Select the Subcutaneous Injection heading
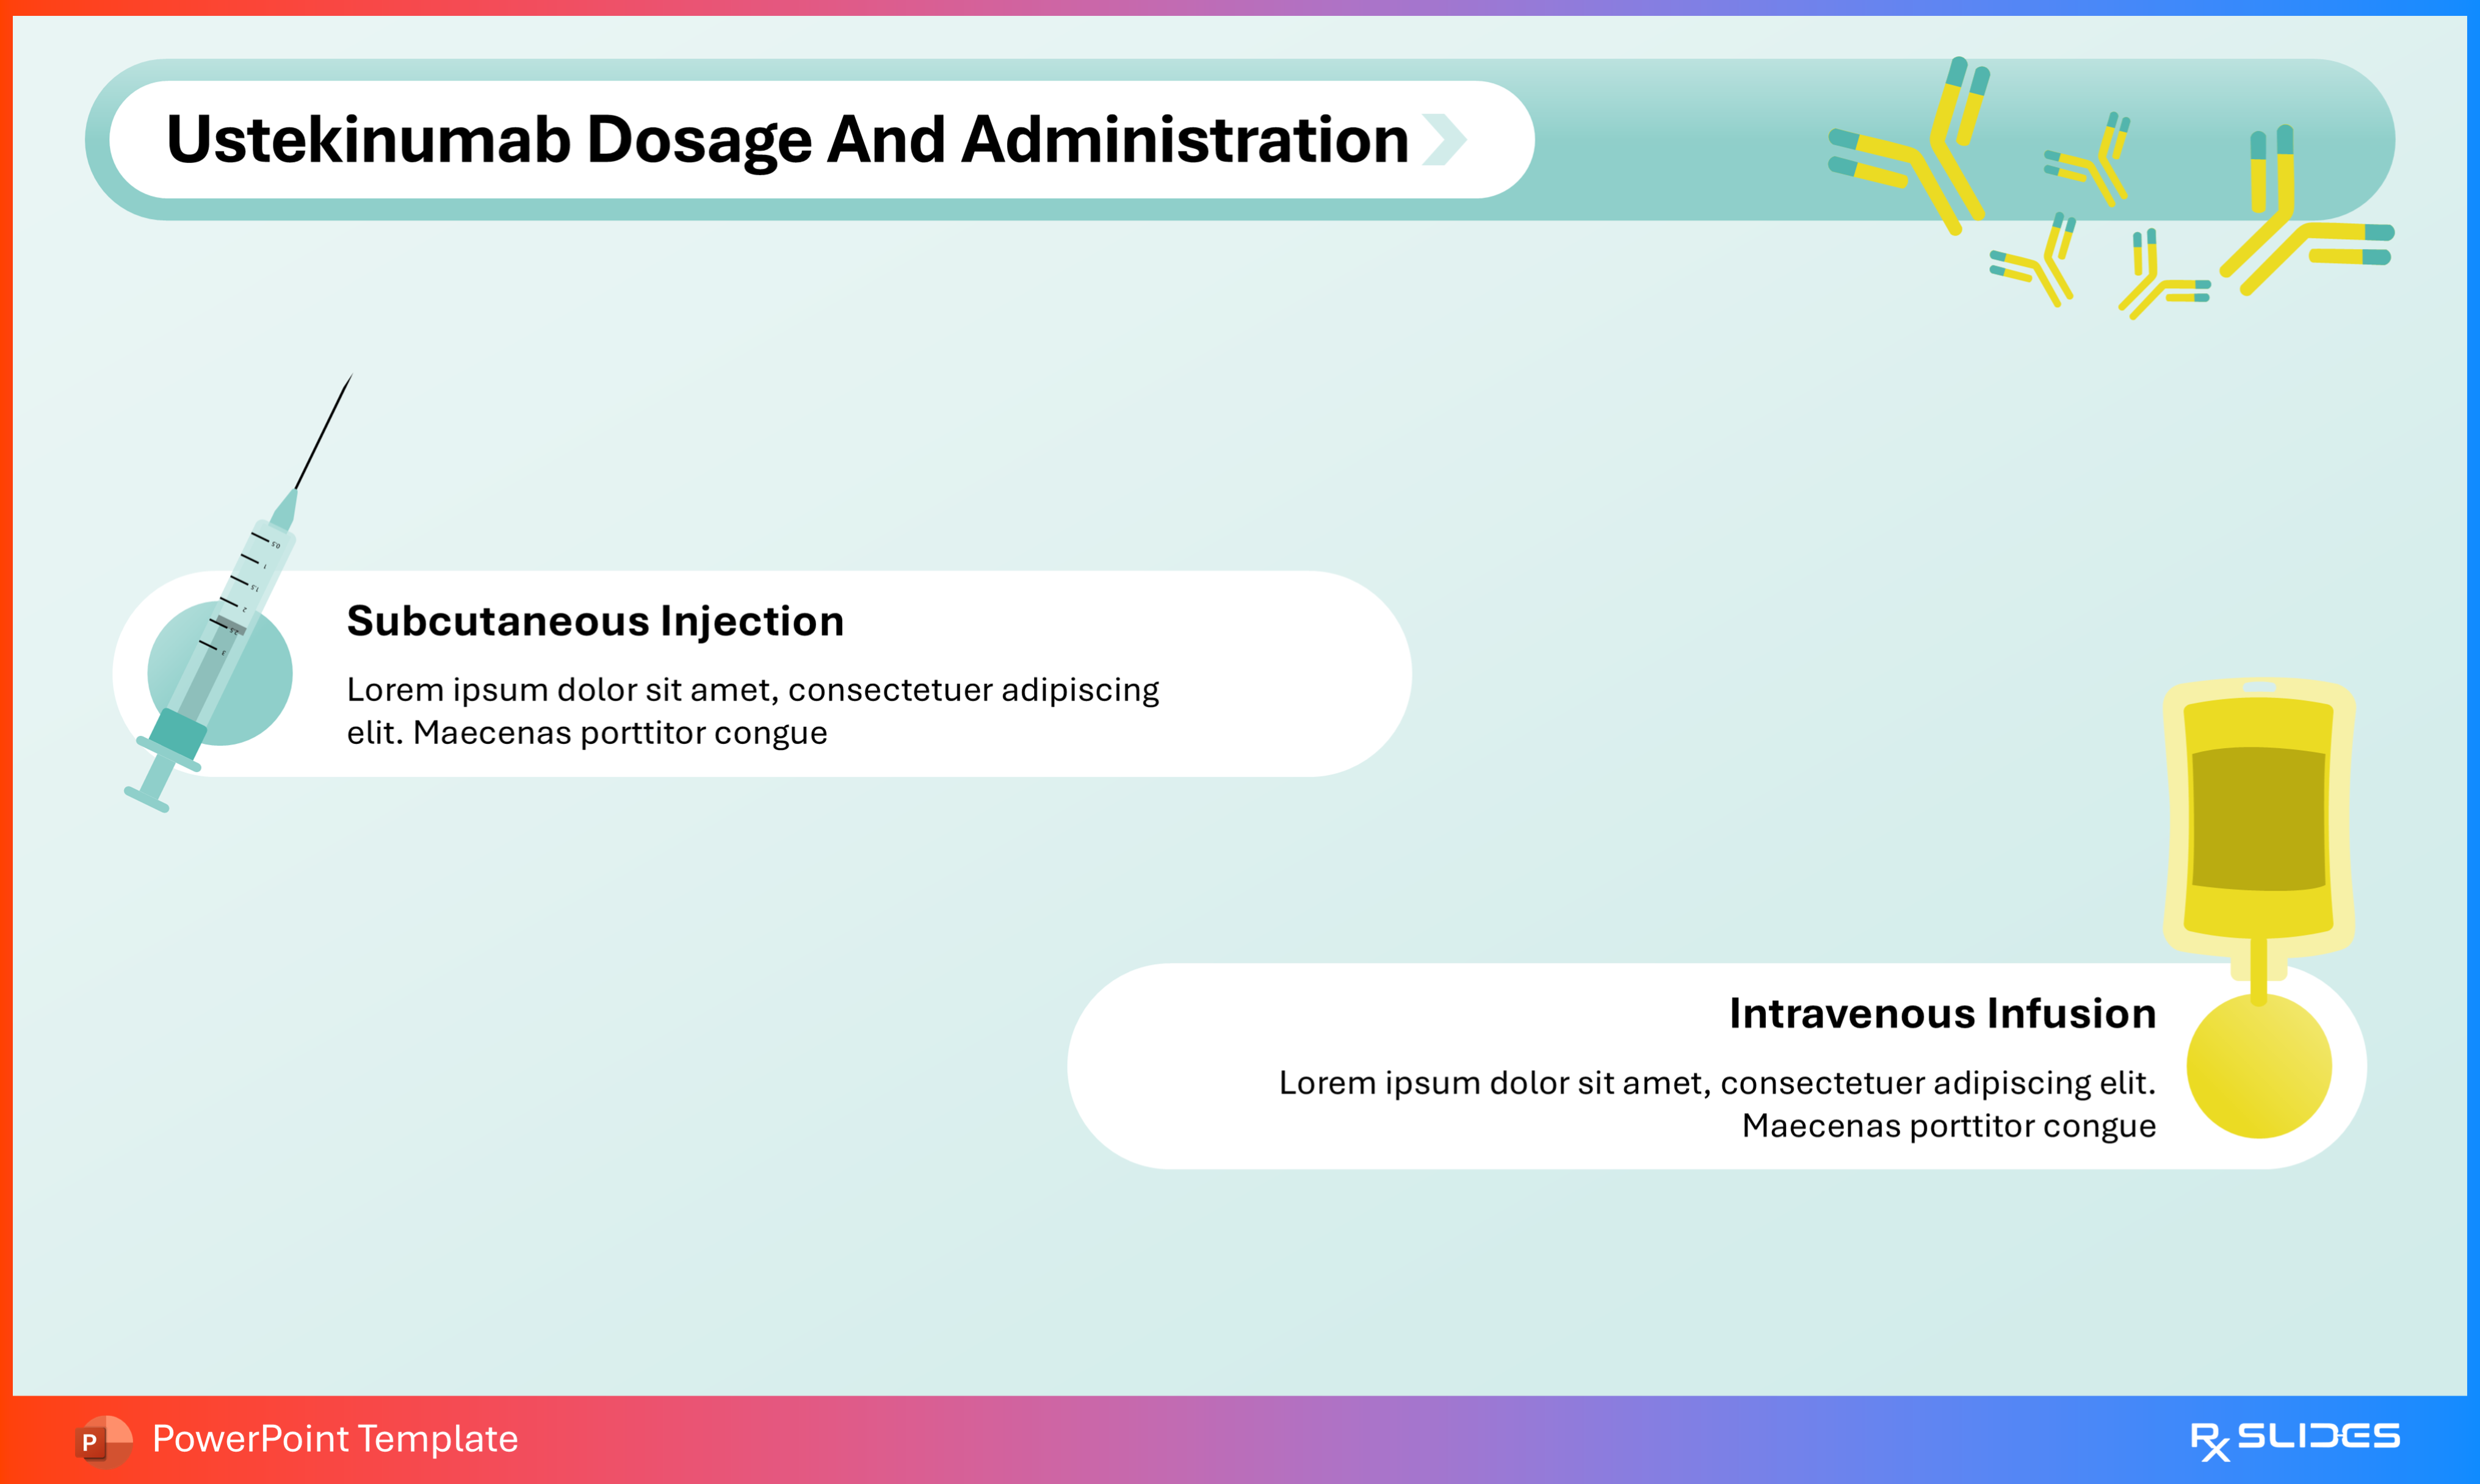2480x1484 pixels. (x=595, y=621)
